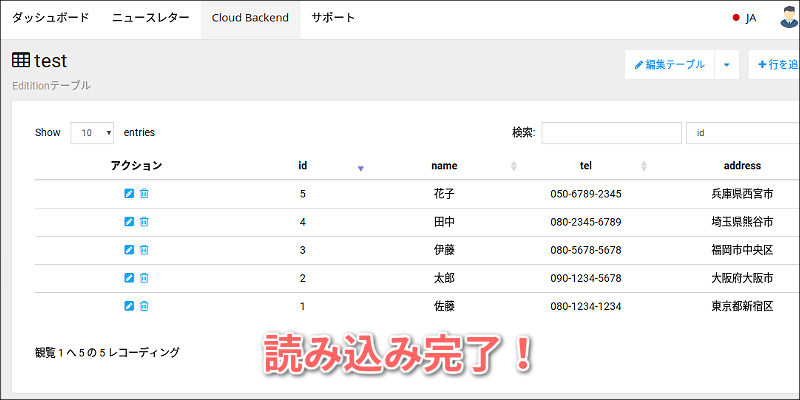800x400 pixels.
Task: Edit the row for 佐藤
Action: click(x=129, y=306)
